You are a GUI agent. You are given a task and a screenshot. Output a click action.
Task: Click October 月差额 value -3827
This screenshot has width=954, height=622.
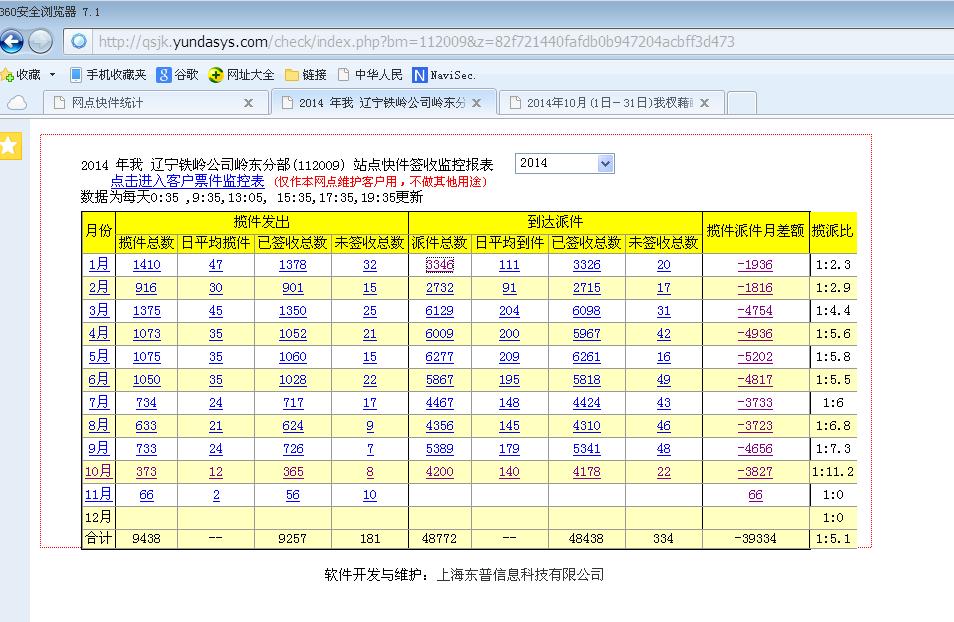pyautogui.click(x=755, y=472)
